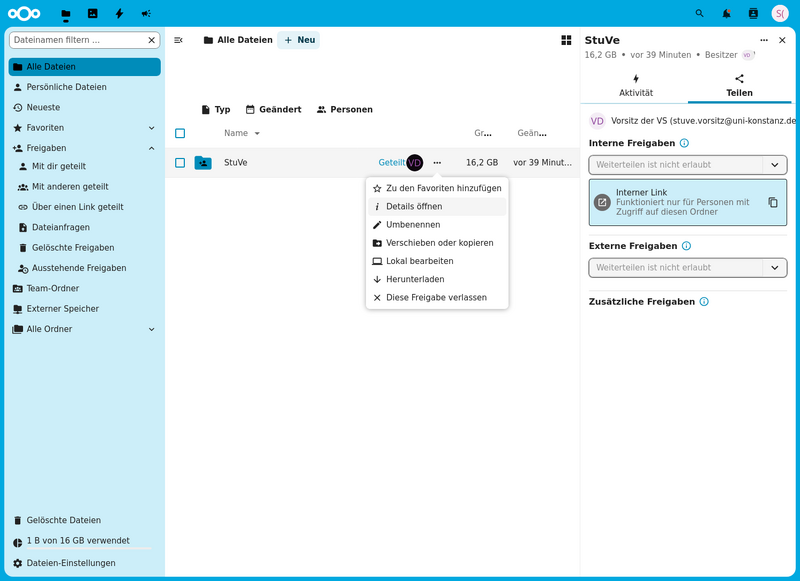Click the Neu button in the breadcrumb bar
800x581 pixels.
(297, 40)
